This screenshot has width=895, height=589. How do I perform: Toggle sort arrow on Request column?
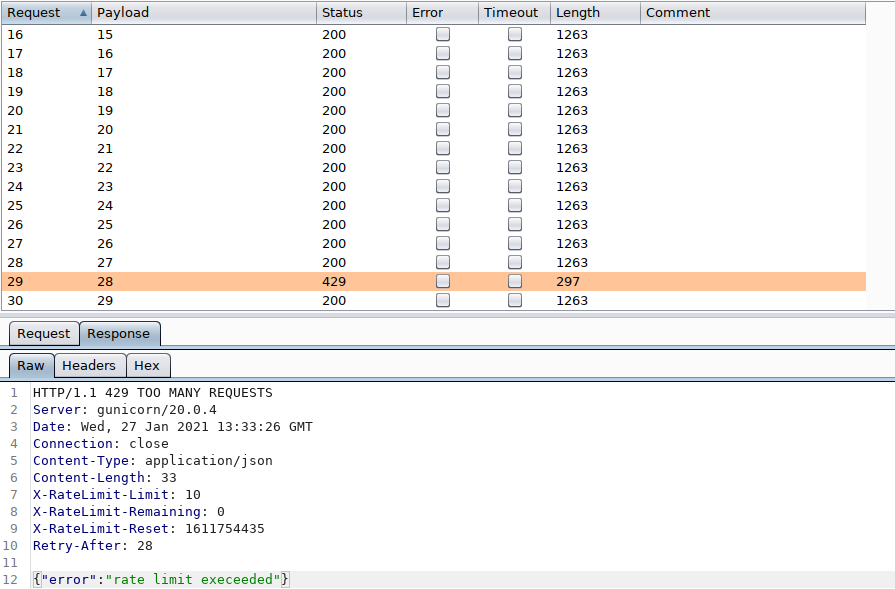coord(83,13)
